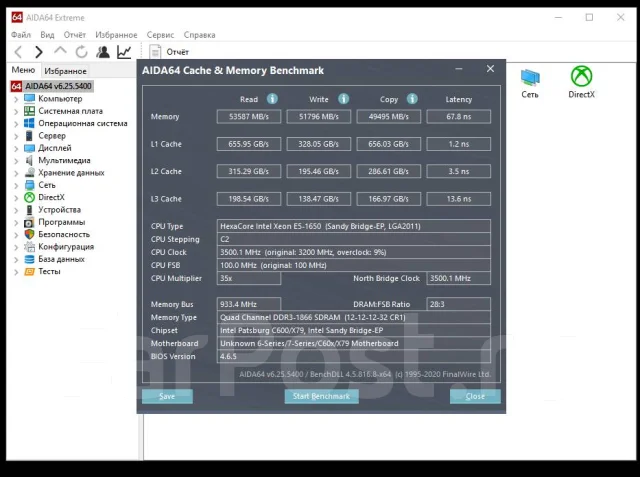Open the Вид menu
Screen dimensions: 640x477
47,35
